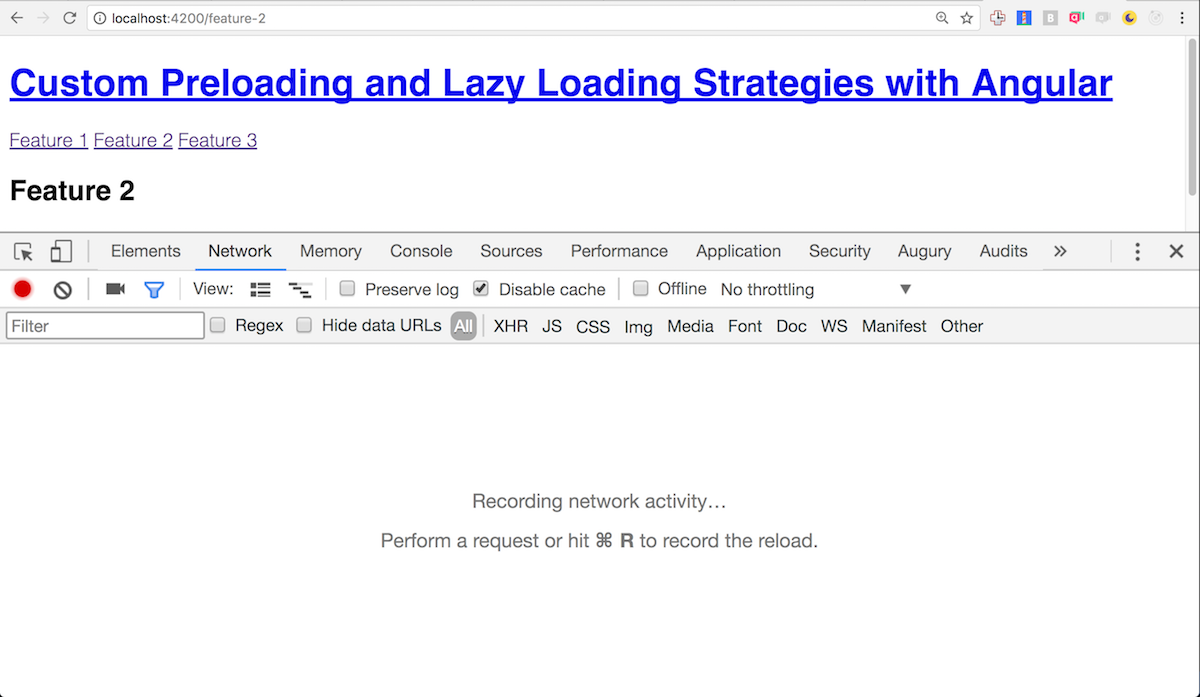1200x697 pixels.
Task: Filter requests by Other
Action: [x=962, y=326]
